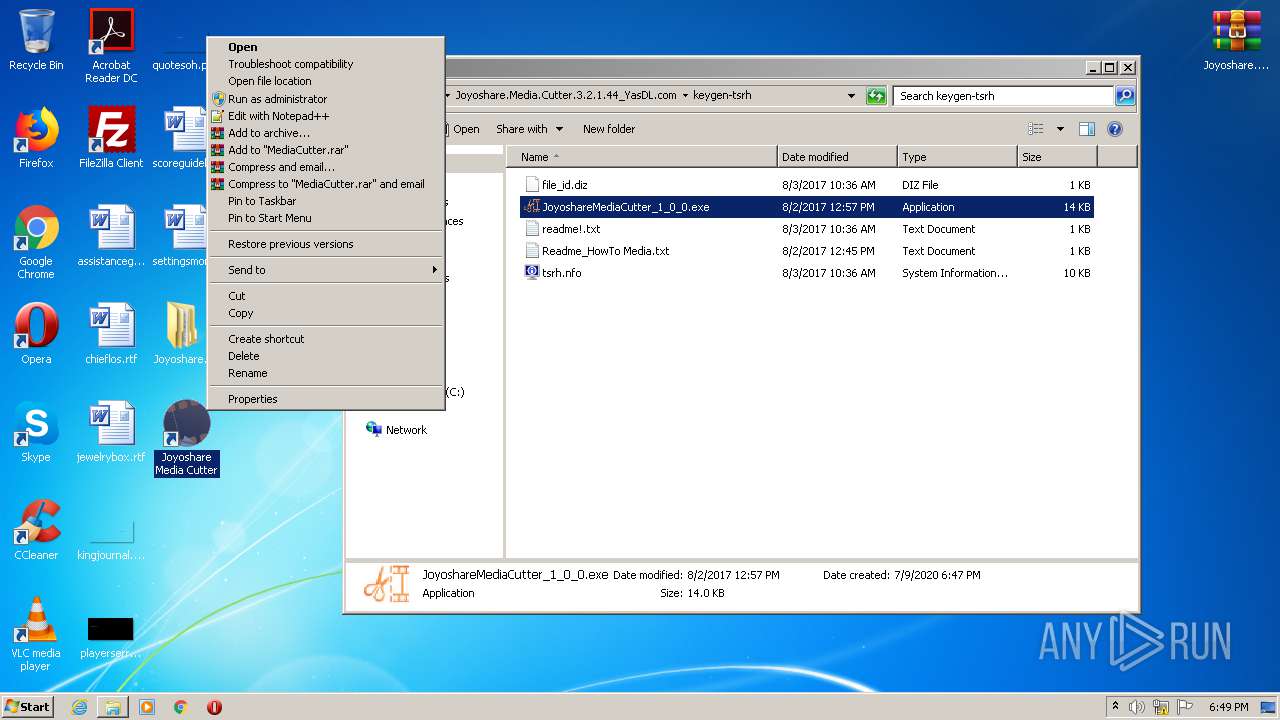Choose Edit with Notepad++
Viewport: 1280px width, 720px height.
tap(326, 116)
